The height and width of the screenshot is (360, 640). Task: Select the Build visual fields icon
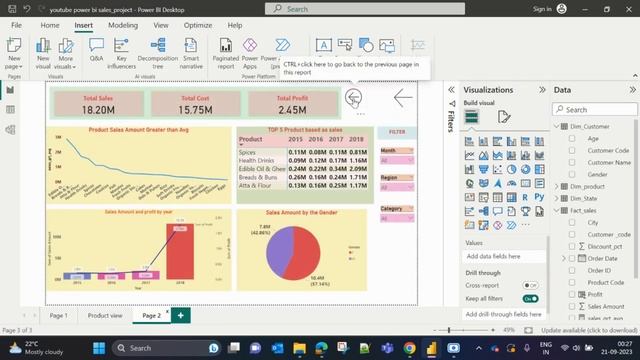coord(471,117)
